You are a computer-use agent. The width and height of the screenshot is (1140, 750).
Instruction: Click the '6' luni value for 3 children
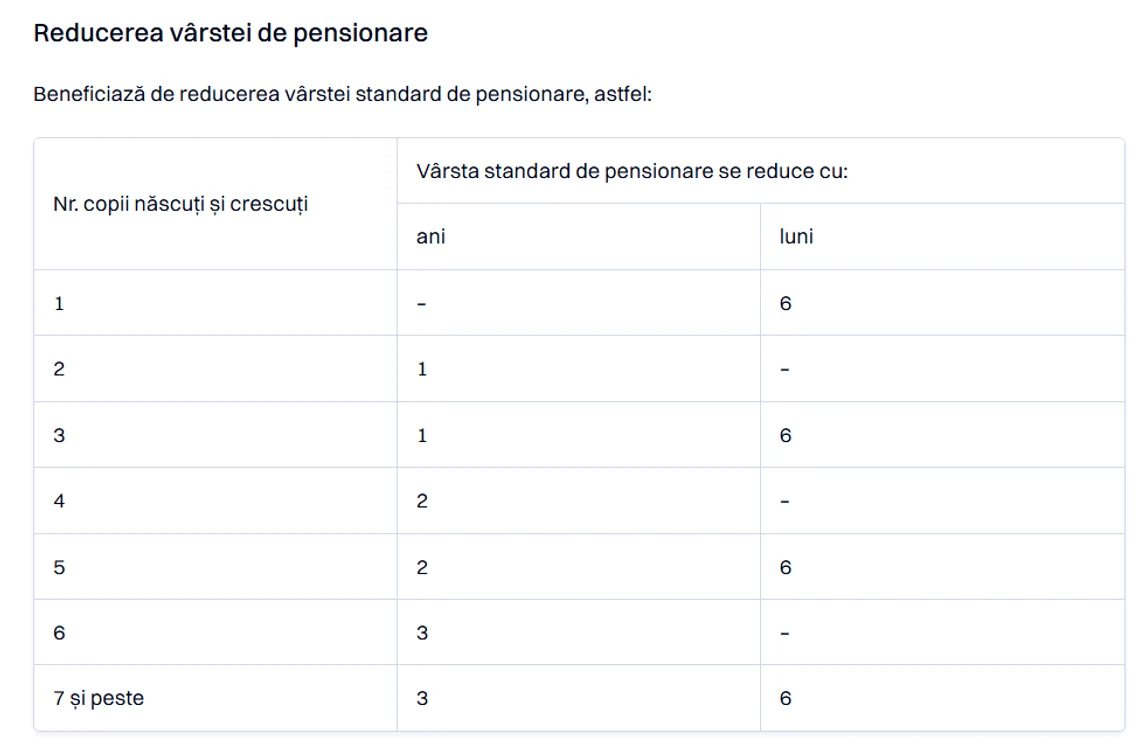[785, 435]
